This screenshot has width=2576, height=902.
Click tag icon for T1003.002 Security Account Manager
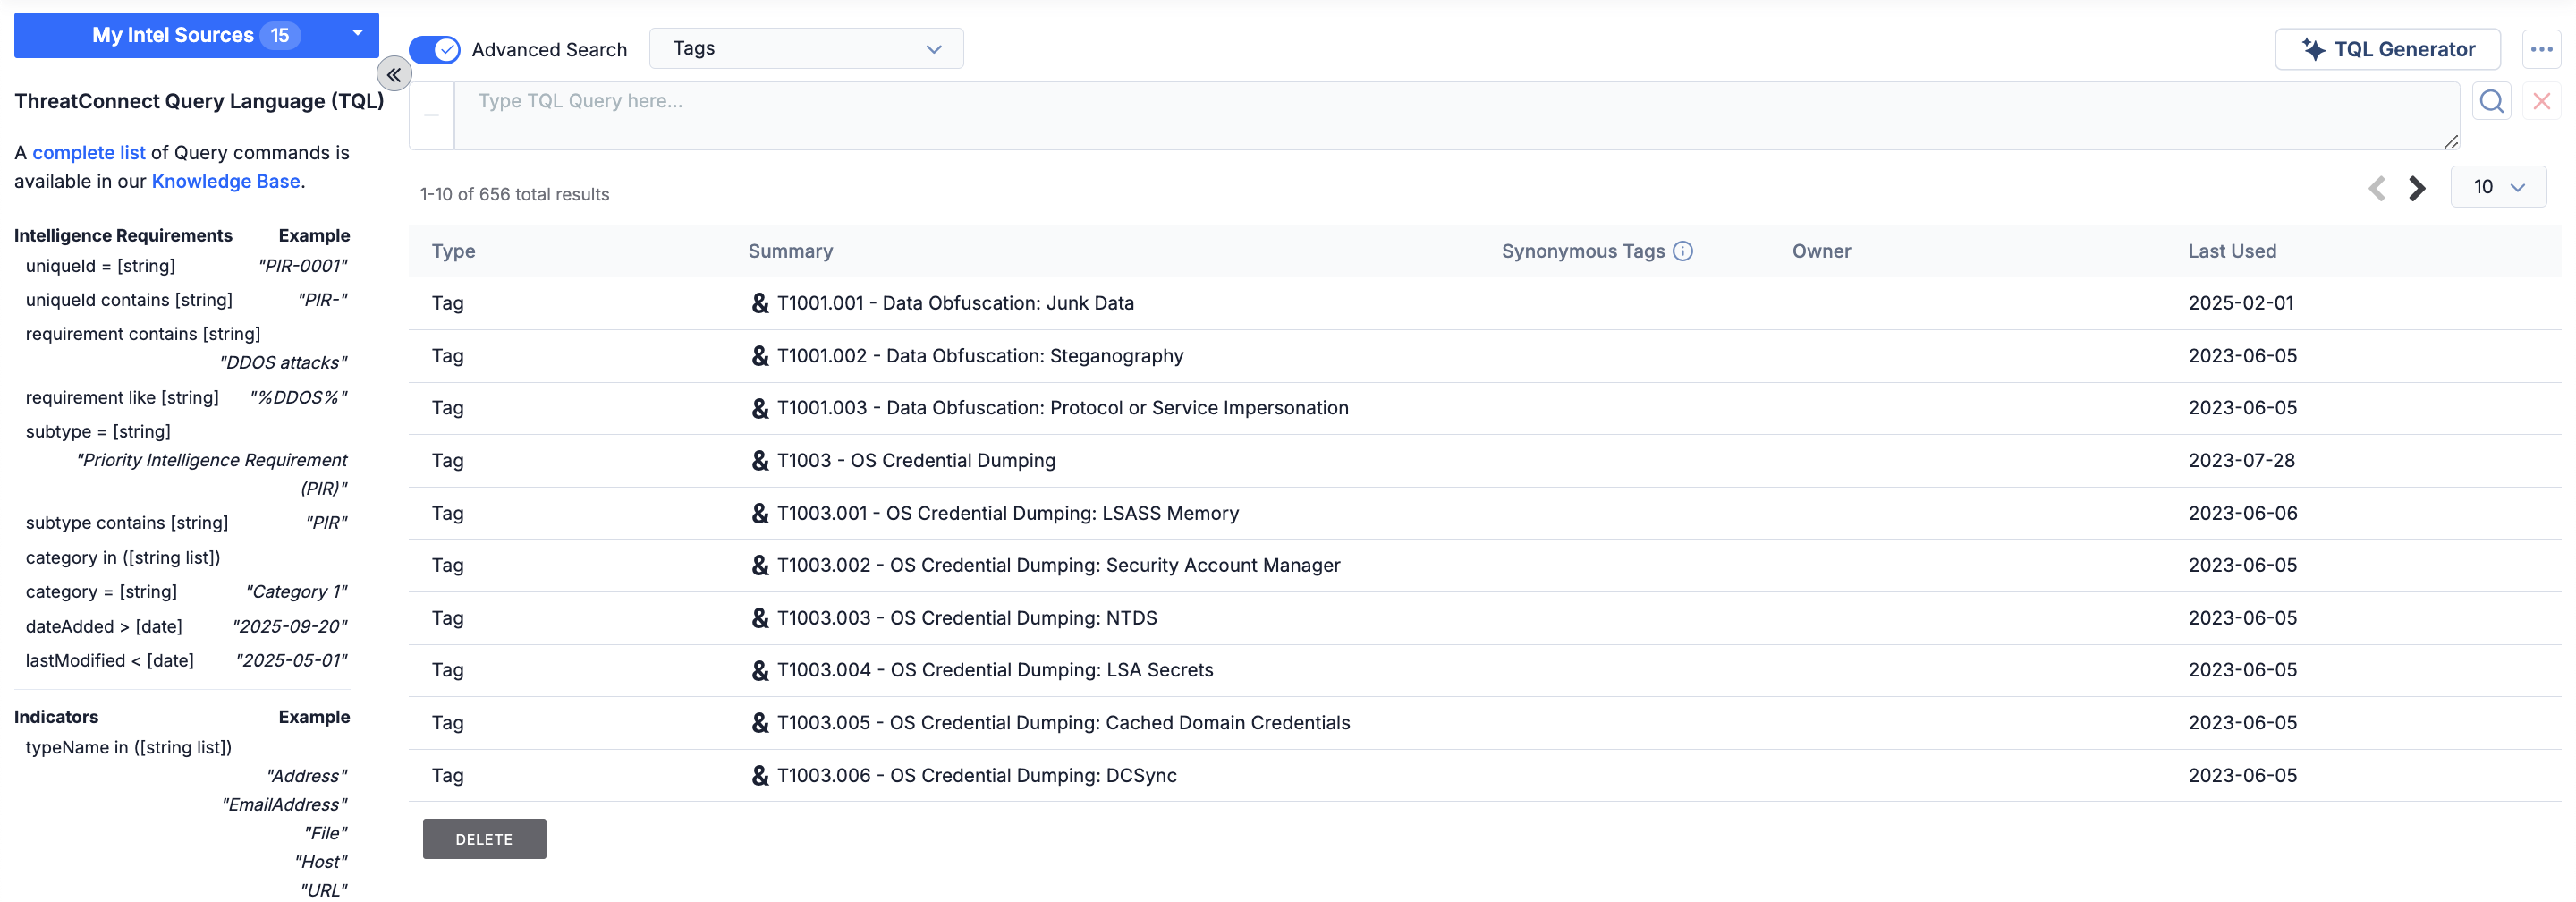(760, 565)
